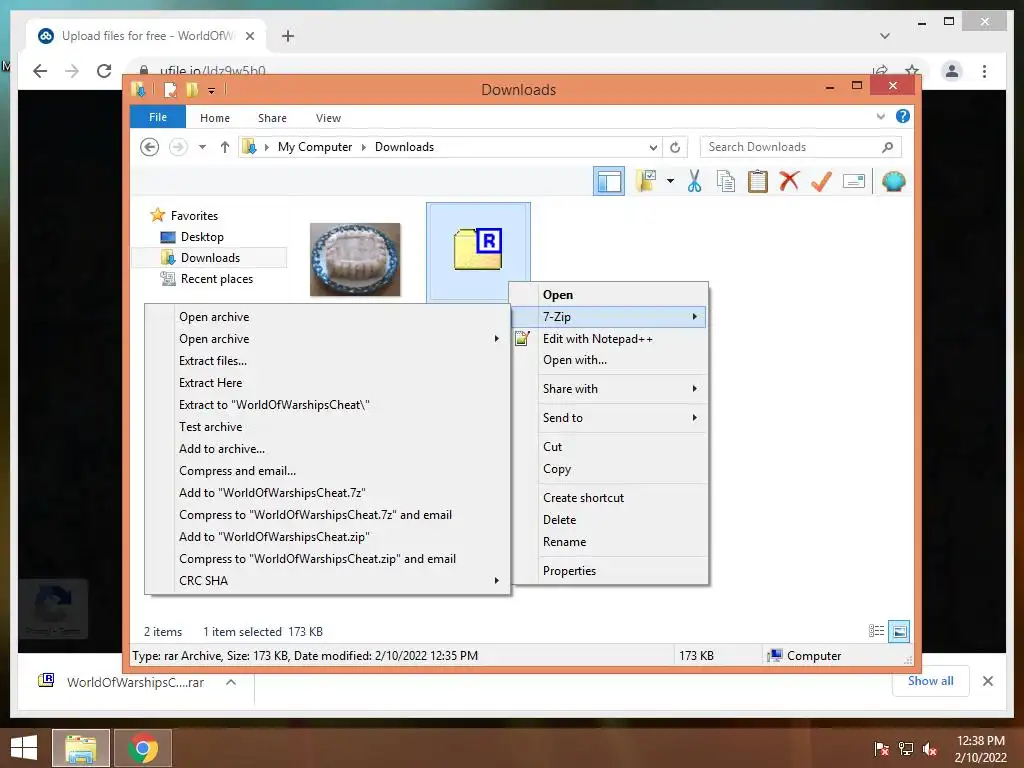Click Show all downloads link
Viewport: 1024px width, 768px height.
point(931,681)
